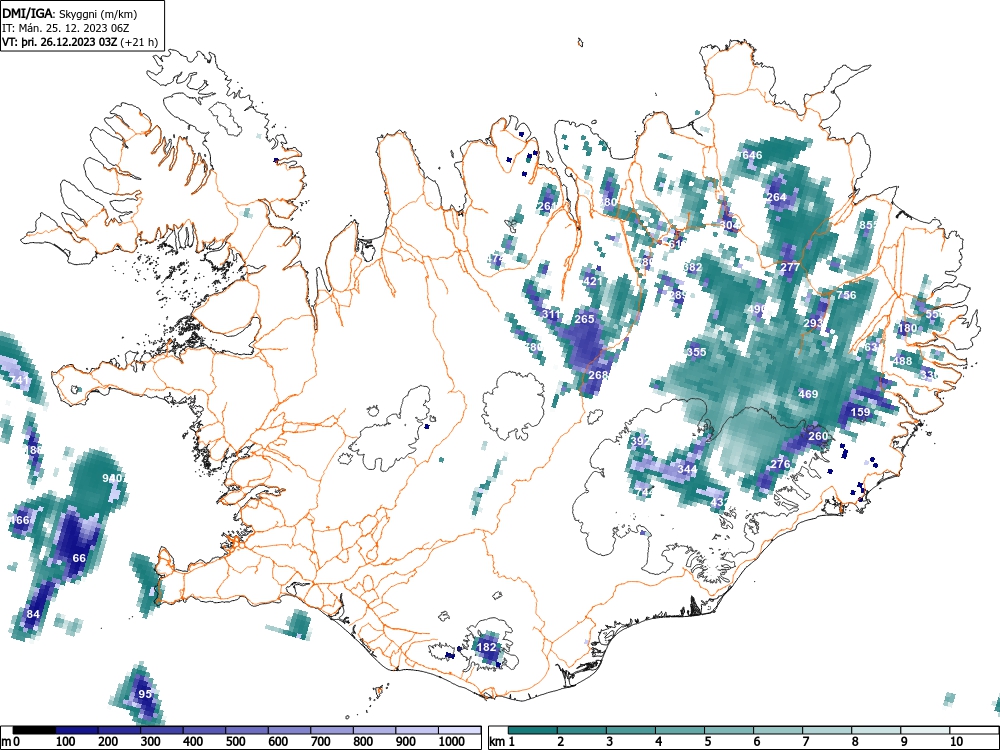Click the 182 value over the southern glacier

[x=487, y=647]
